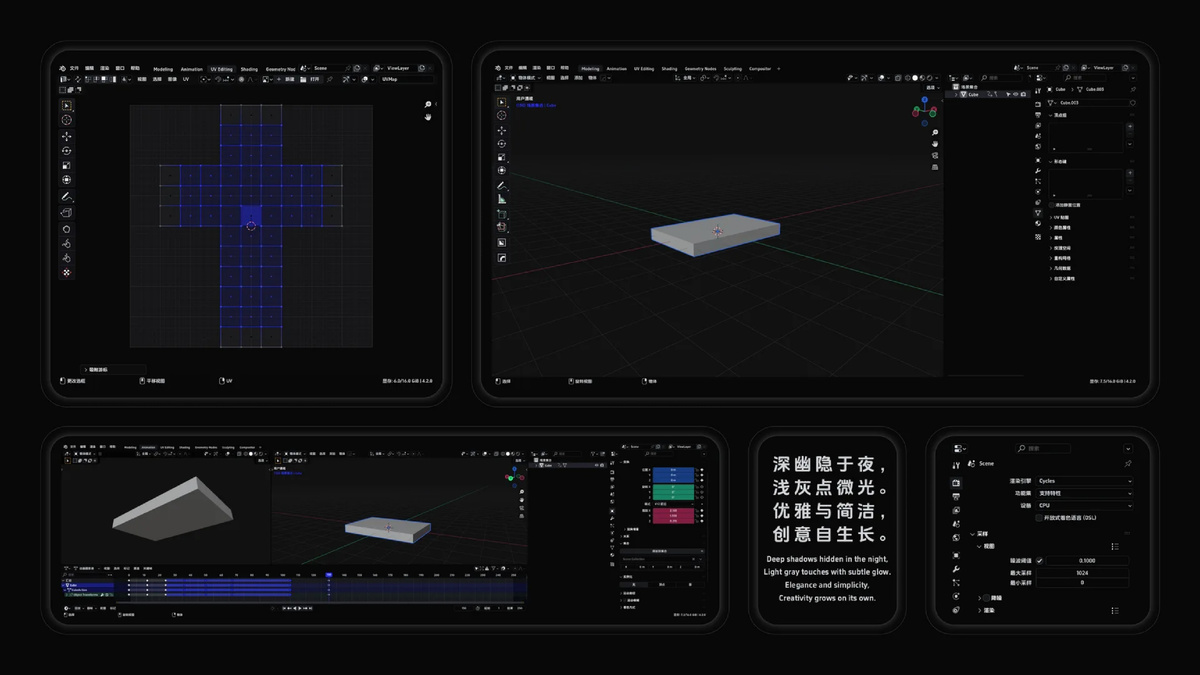
Task: Open Render properties tab in bottom-right panel
Action: pos(956,483)
